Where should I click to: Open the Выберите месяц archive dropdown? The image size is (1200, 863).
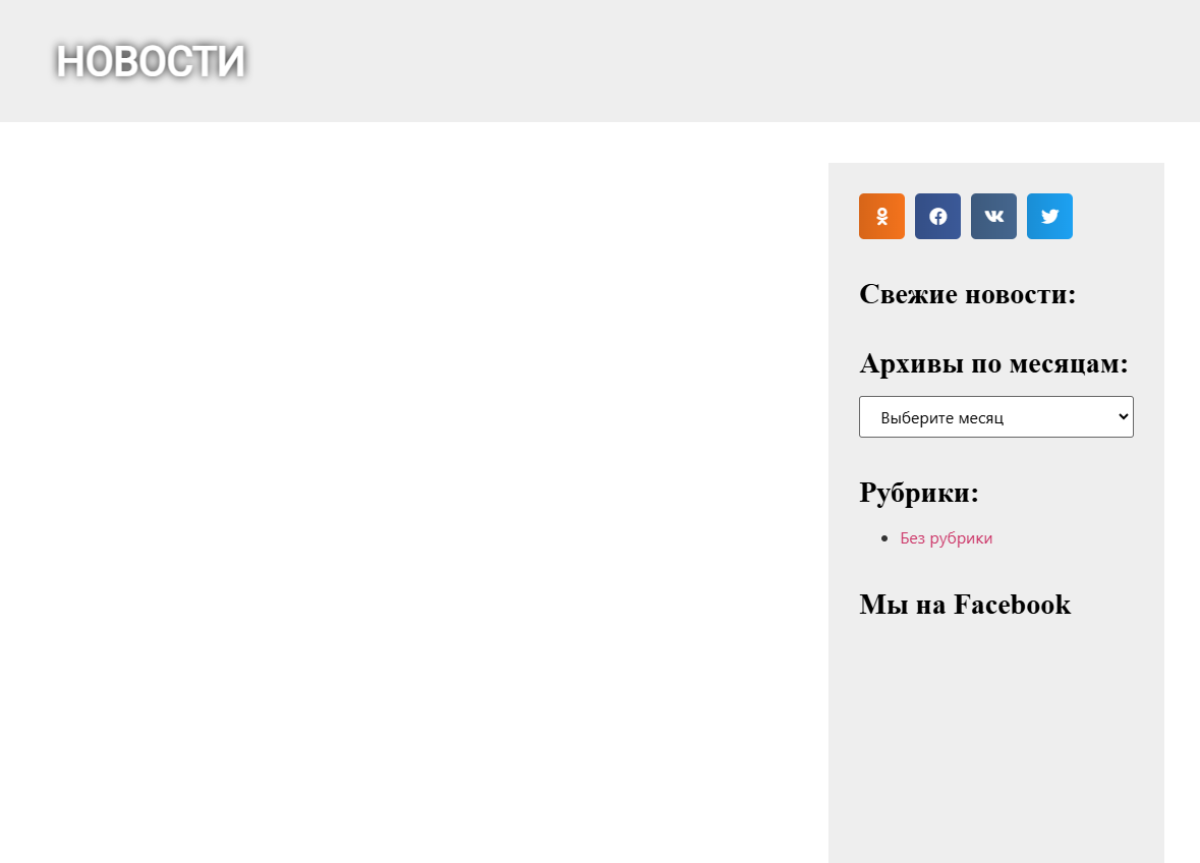[x=996, y=417]
